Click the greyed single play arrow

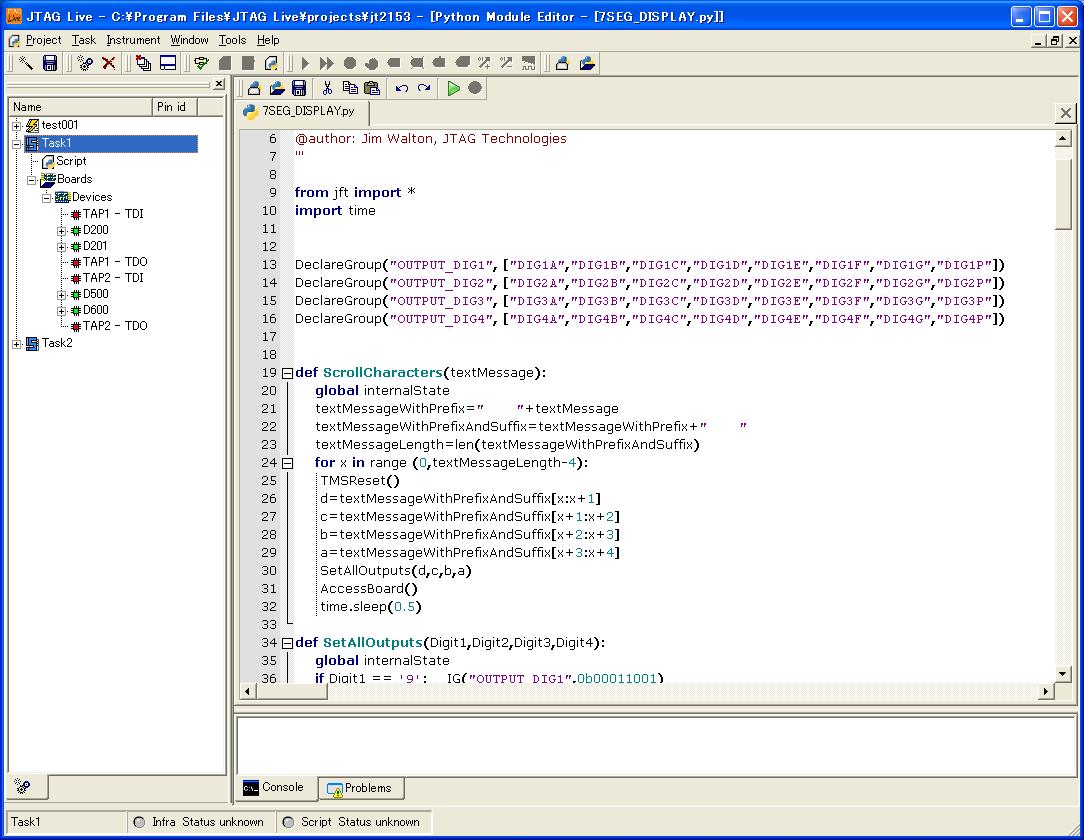click(305, 64)
